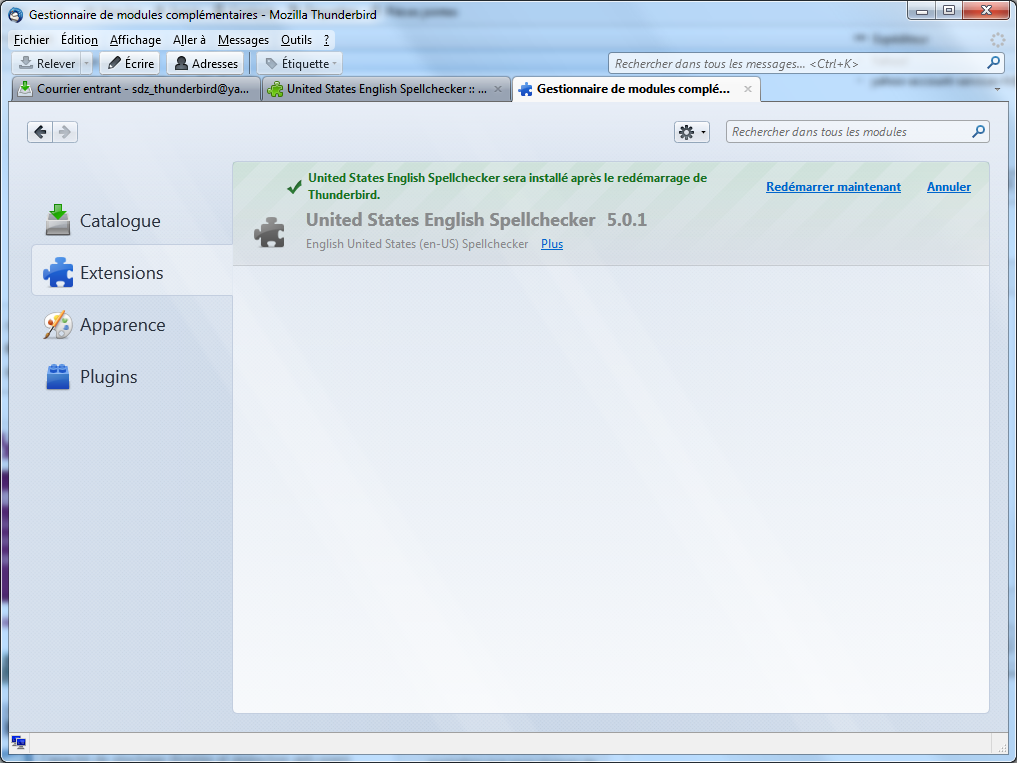Open the Plugins category
1017x763 pixels.
(132, 376)
